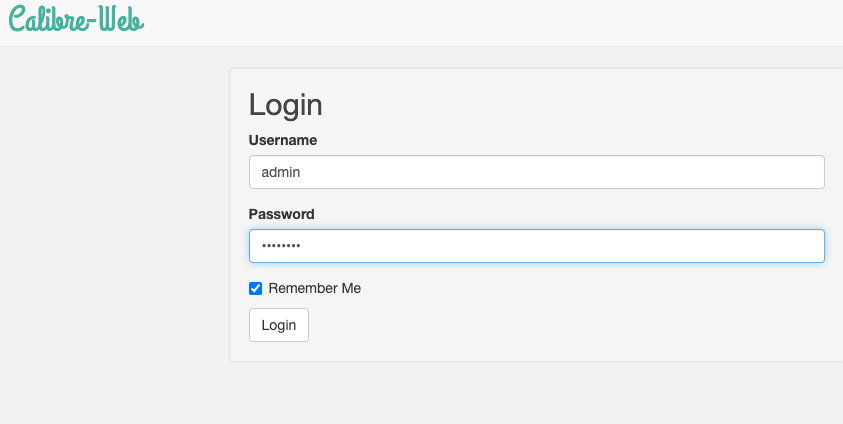Open the Calibre-Web logo home link
Screen dimensions: 843x424
76,18
